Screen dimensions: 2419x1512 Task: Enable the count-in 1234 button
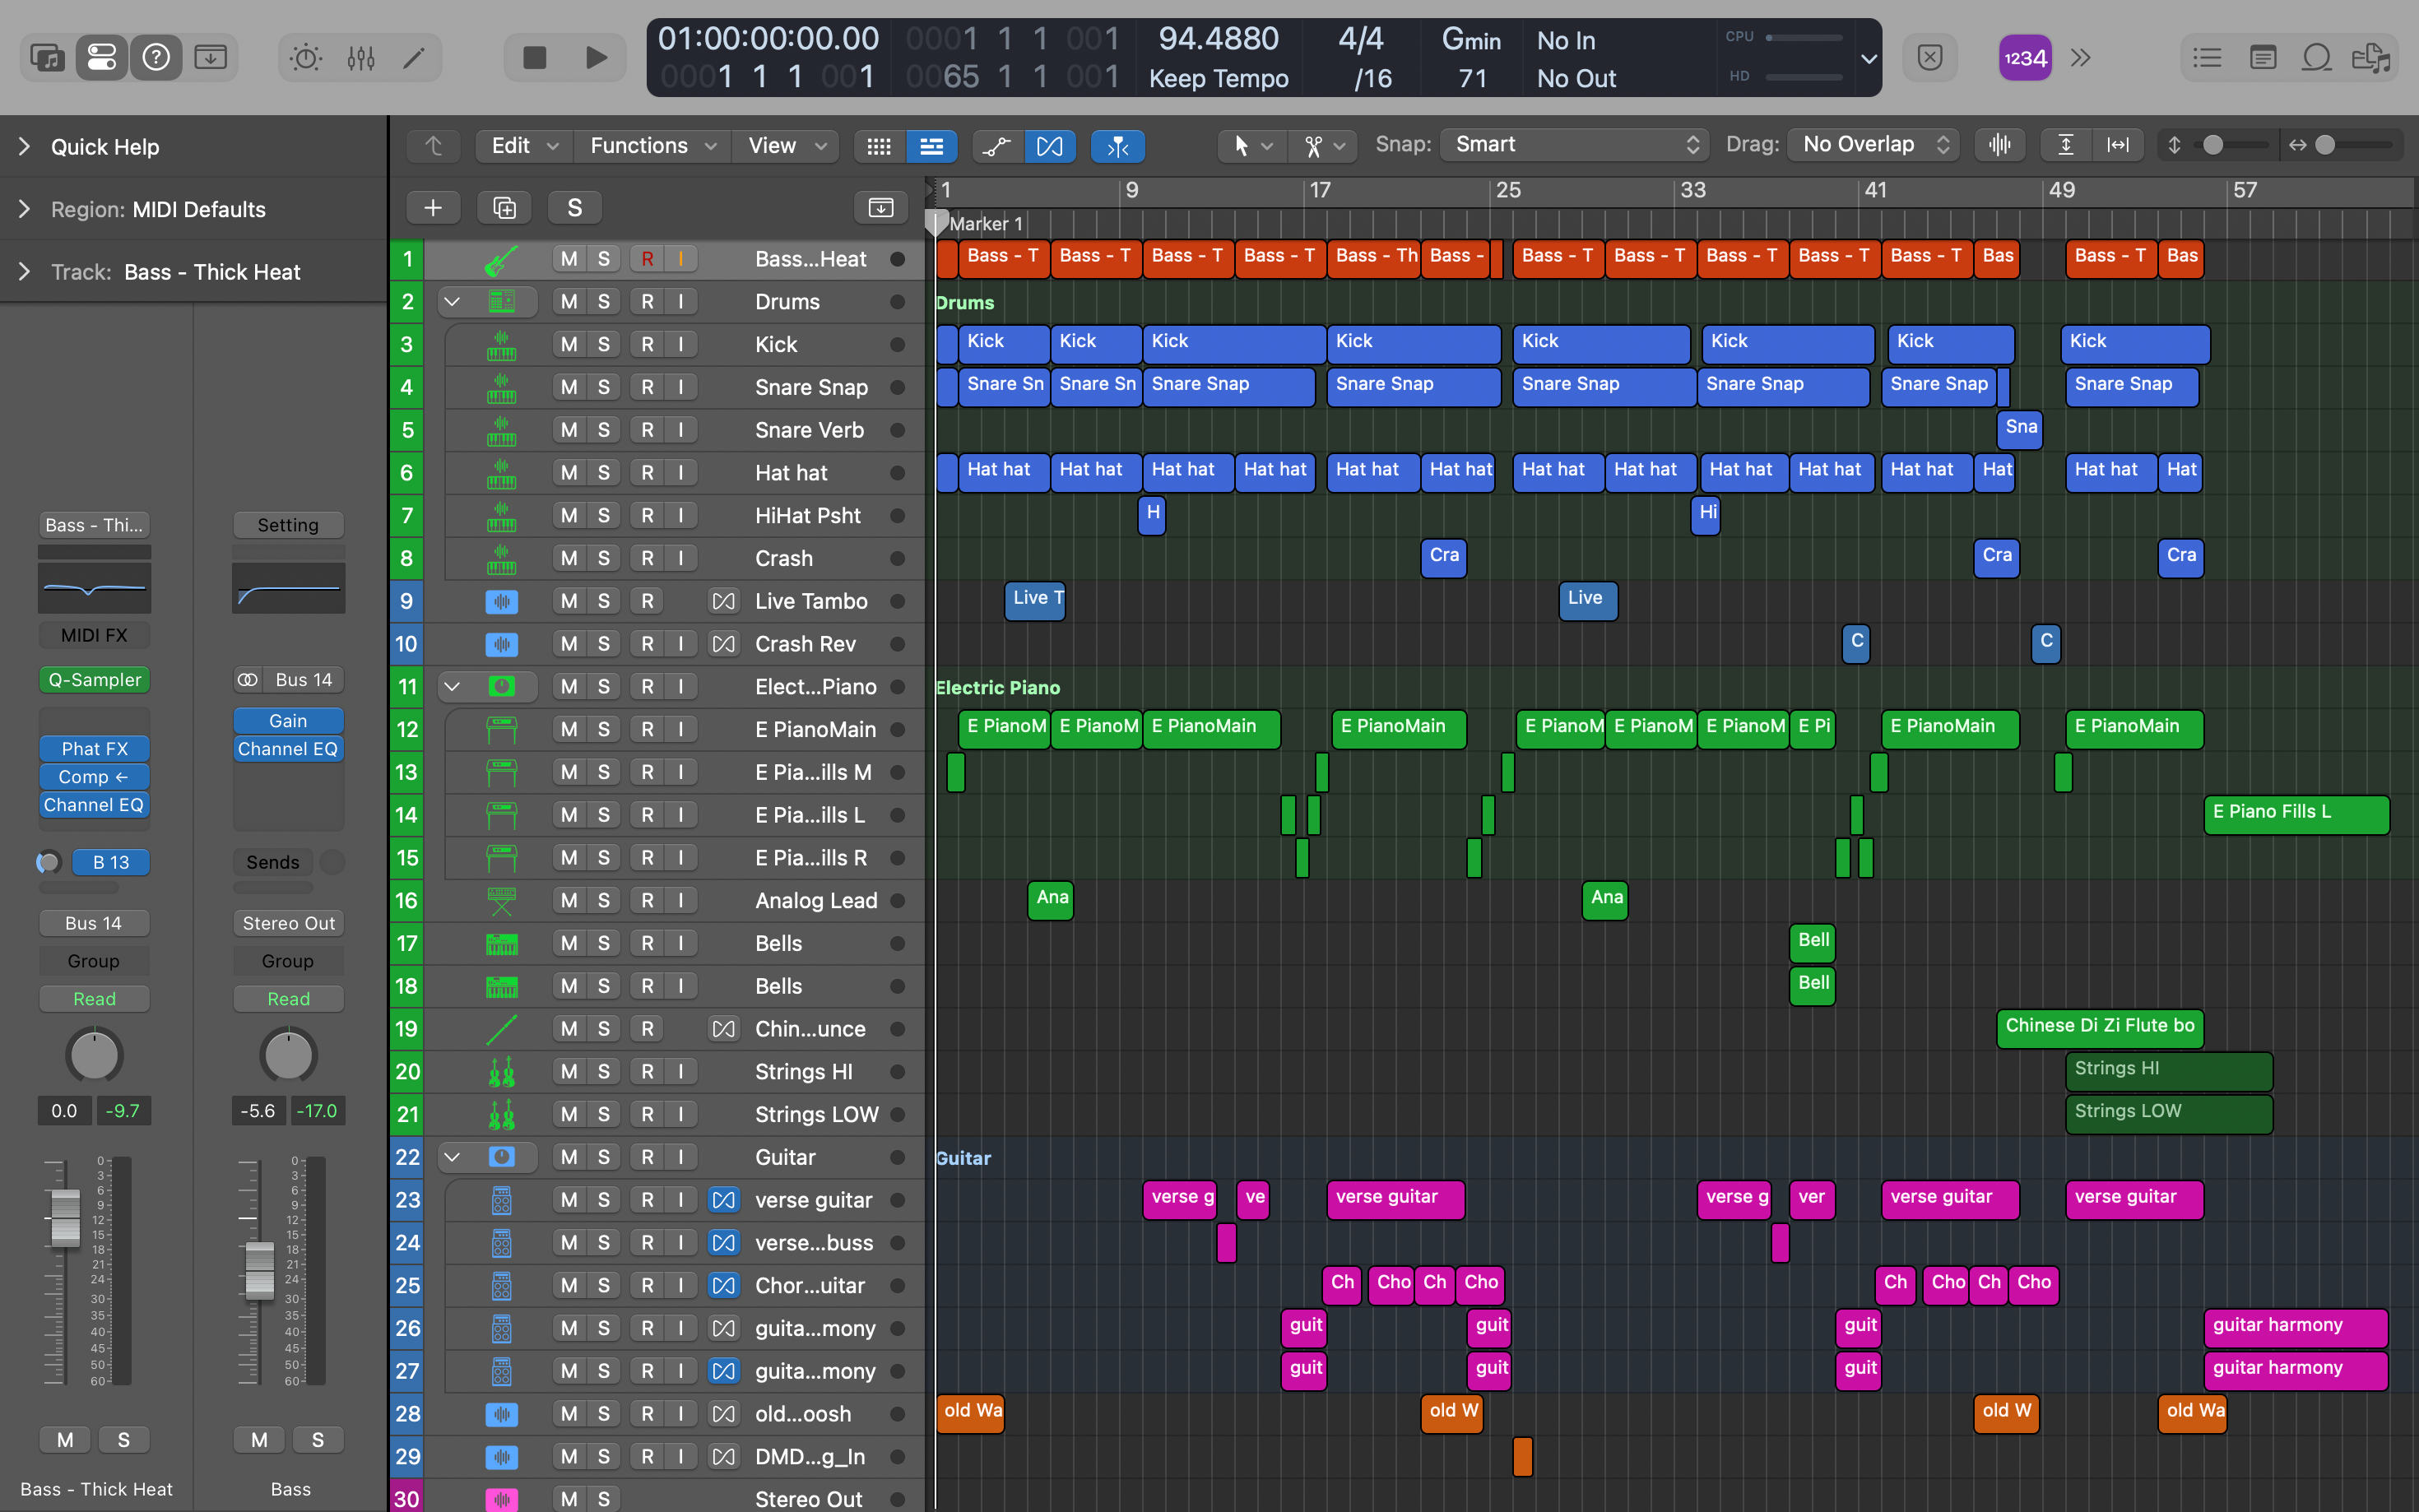tap(2024, 58)
